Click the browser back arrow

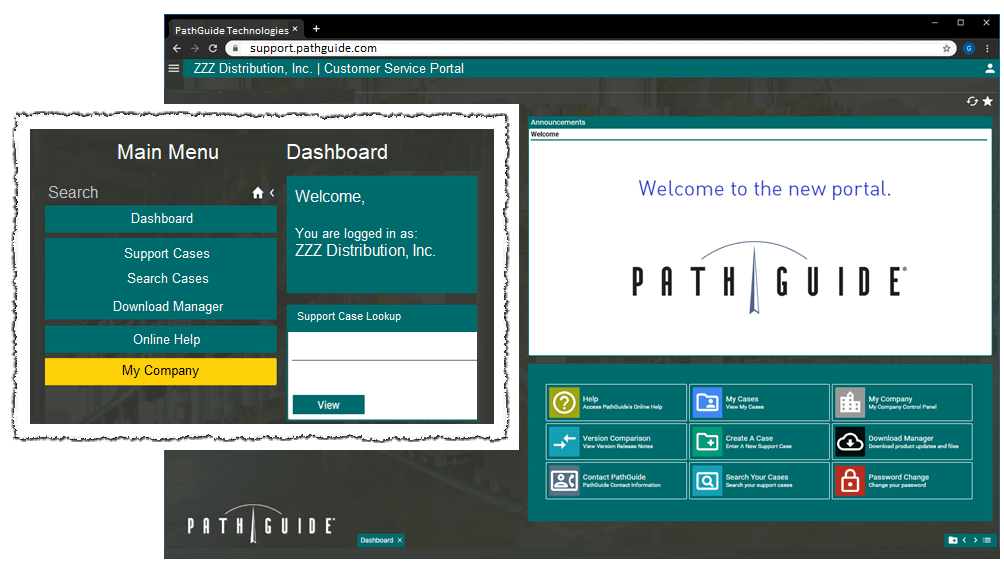(x=177, y=48)
